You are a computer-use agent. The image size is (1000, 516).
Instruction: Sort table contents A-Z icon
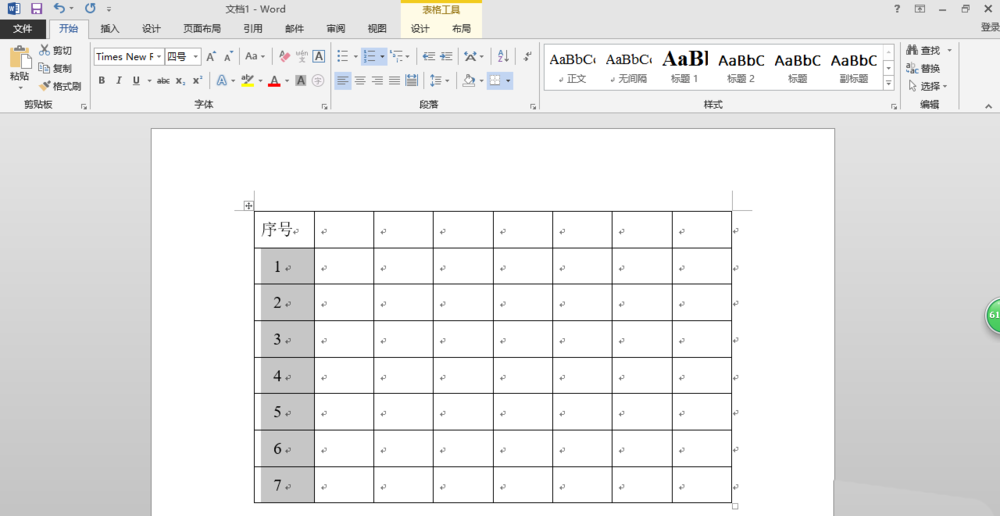pos(503,57)
